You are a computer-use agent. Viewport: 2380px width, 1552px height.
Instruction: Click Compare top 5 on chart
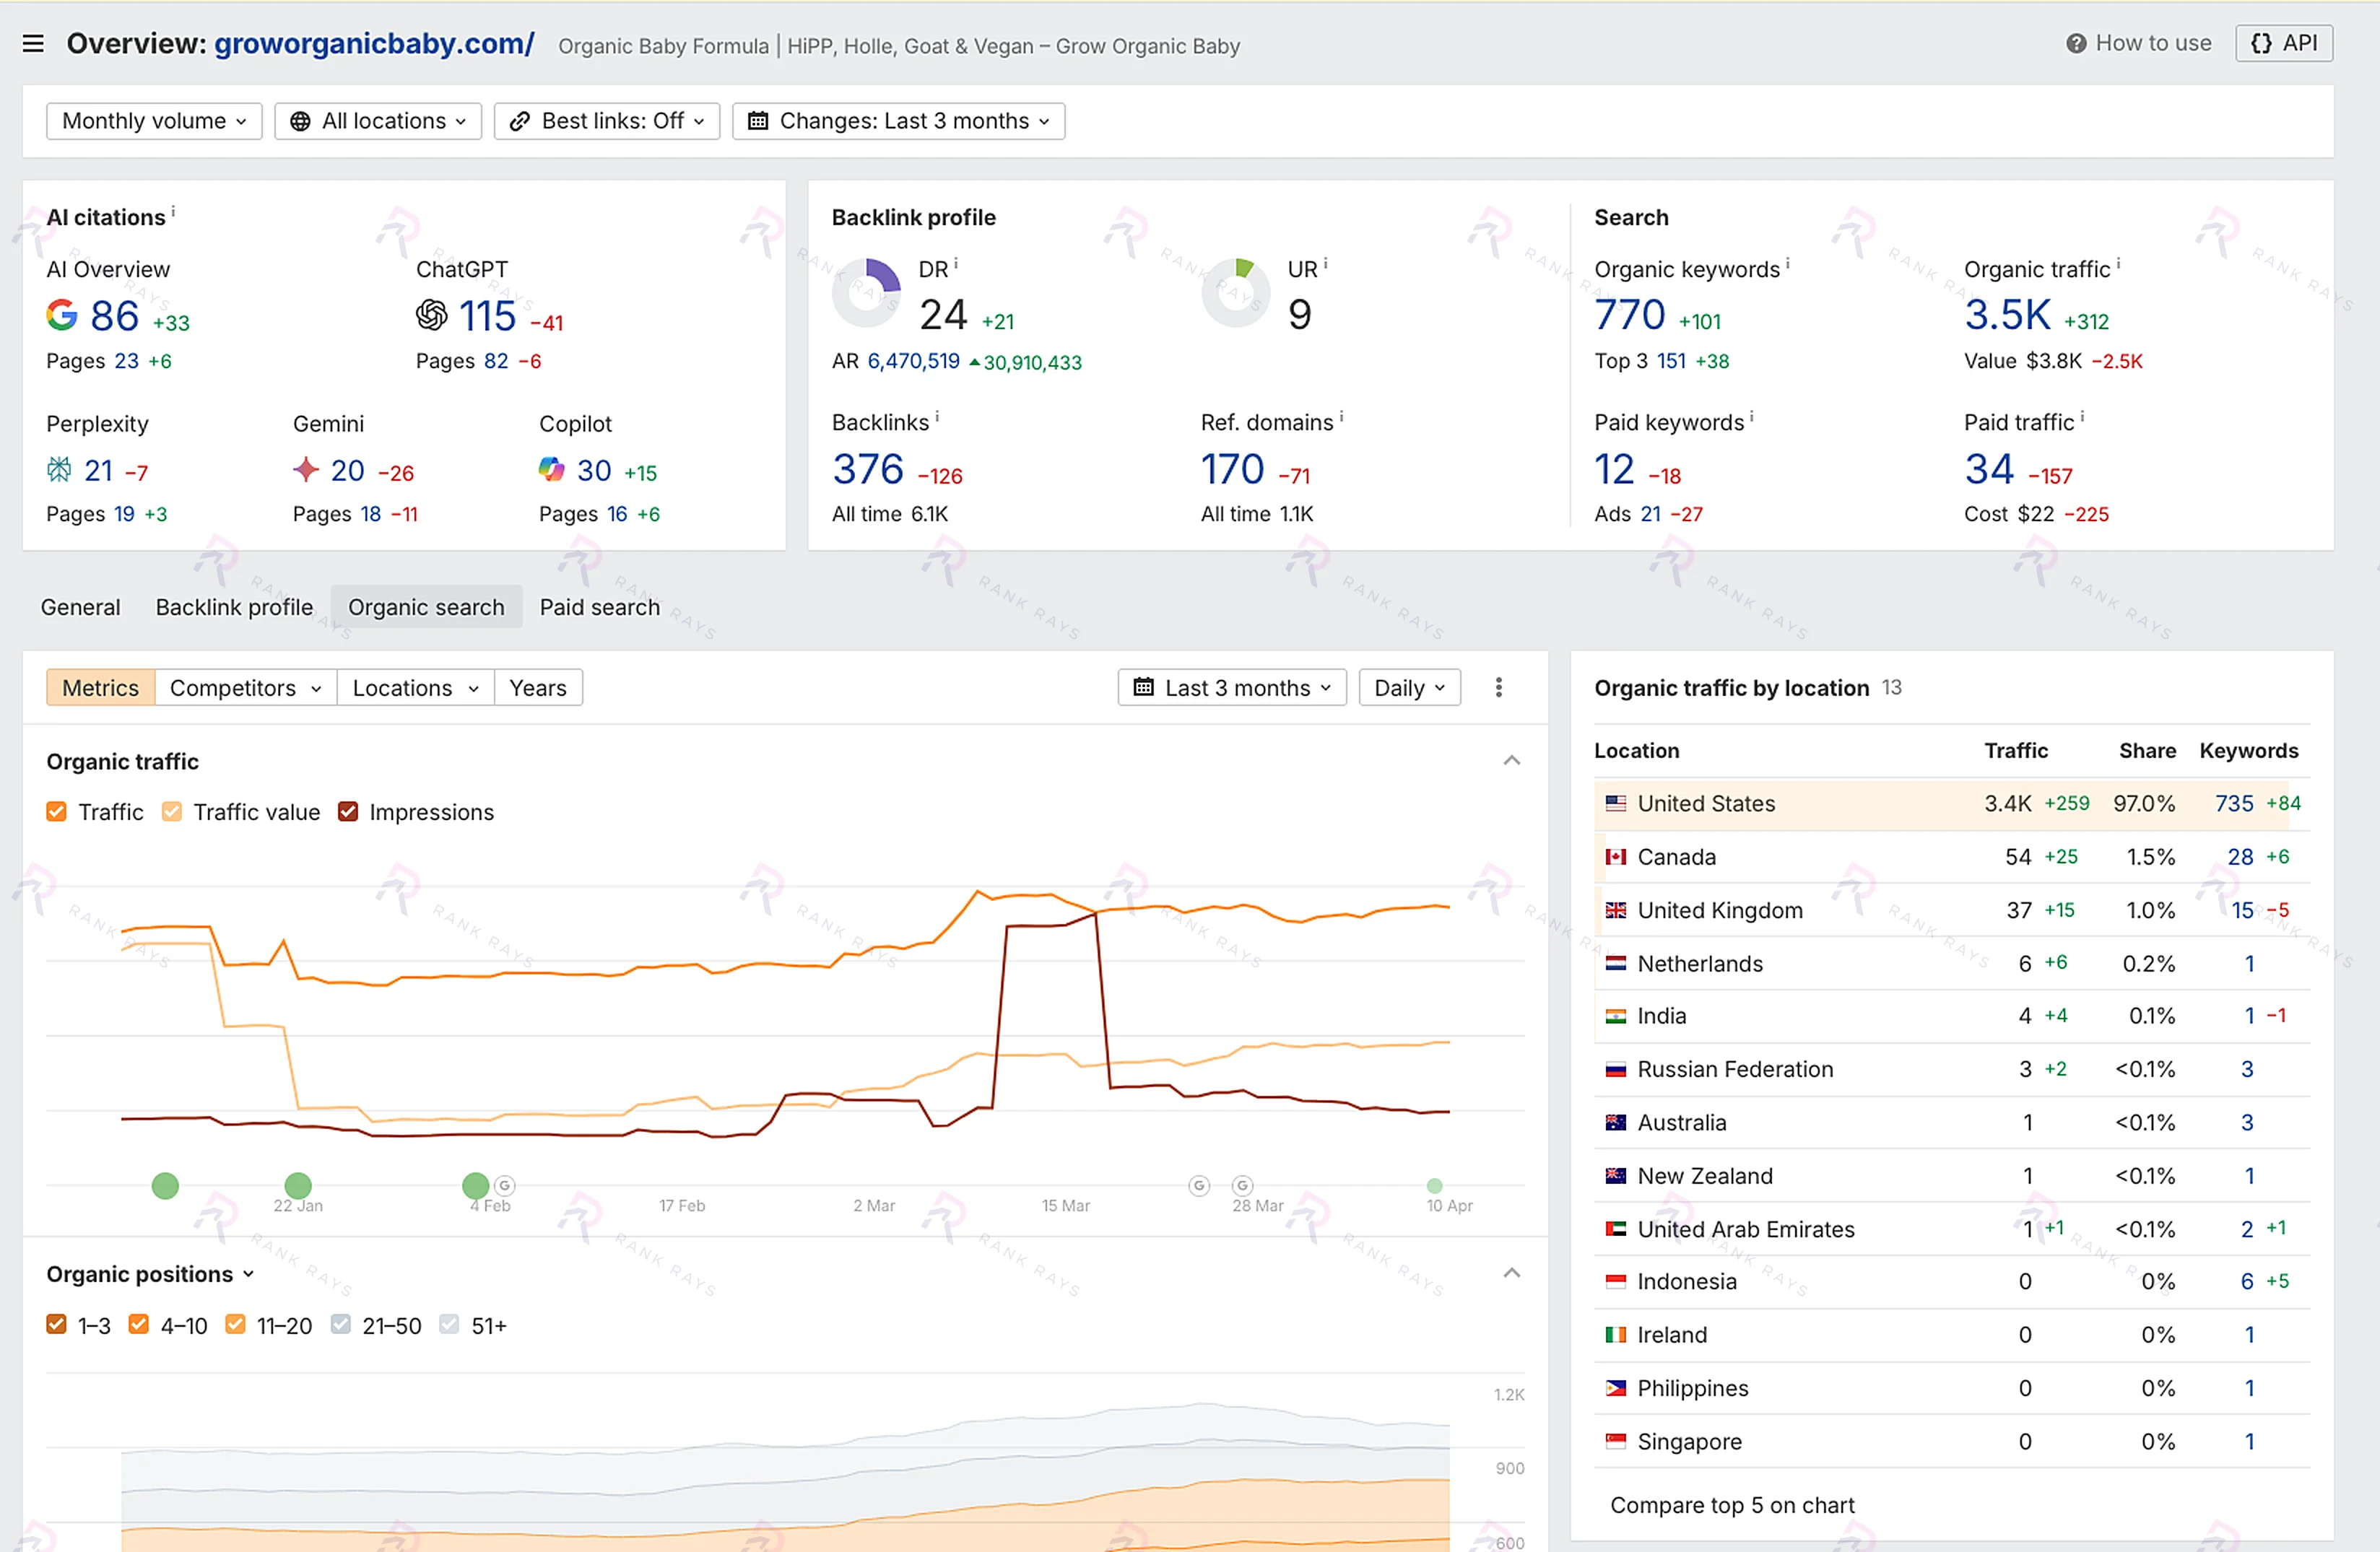coord(1732,1505)
